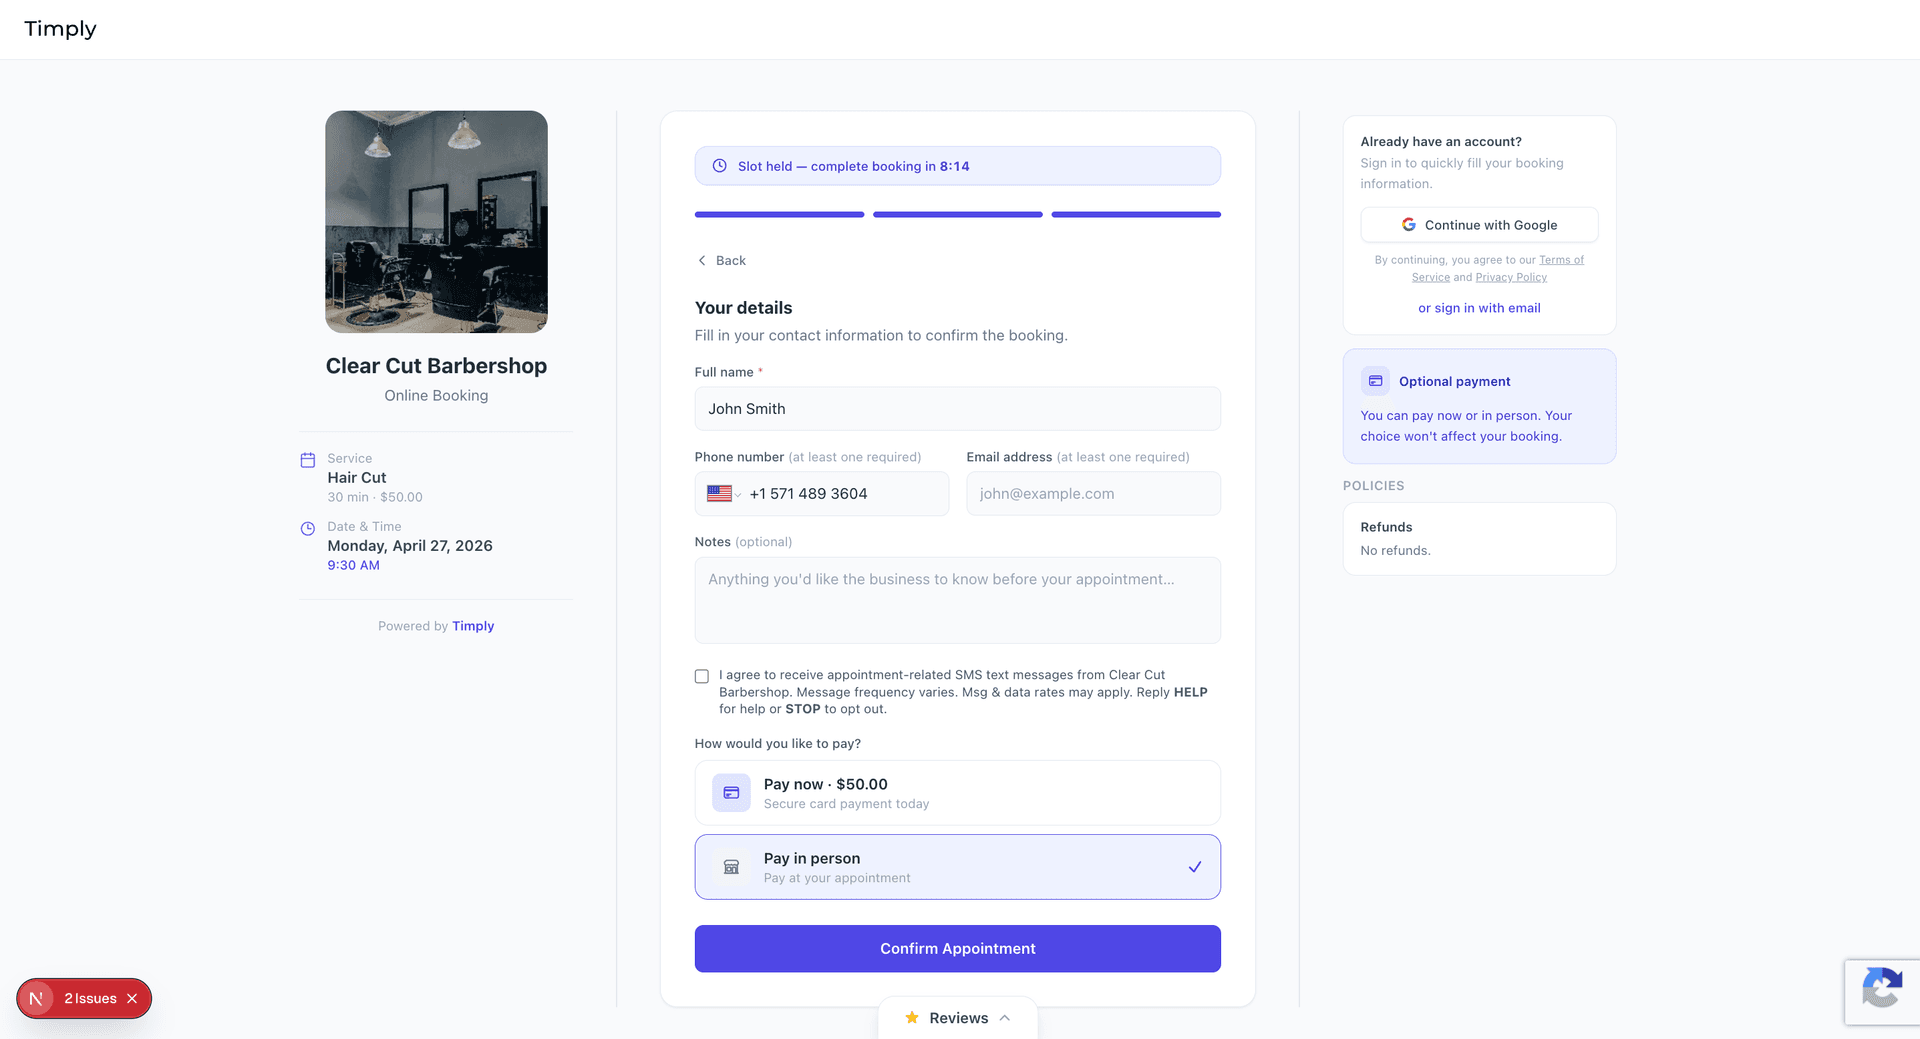Click the credit card icon in Pay now option
Screen dimensions: 1920x1039
coord(731,793)
